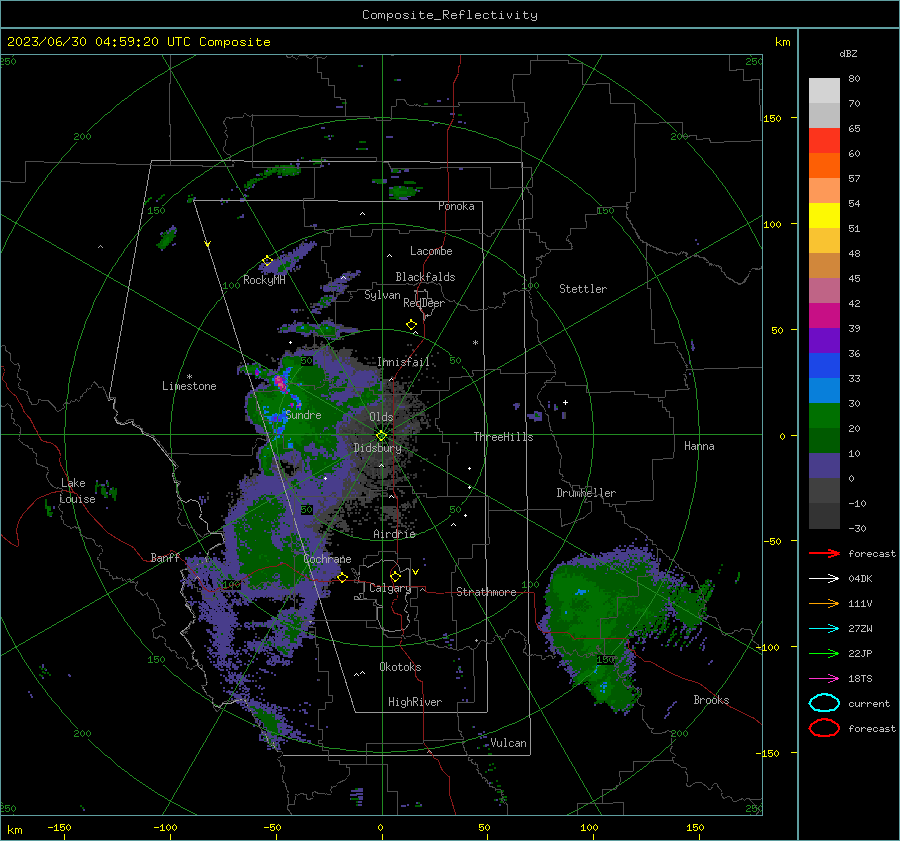
Task: Click the yellow diamond marker below RedDeer
Action: pos(411,325)
